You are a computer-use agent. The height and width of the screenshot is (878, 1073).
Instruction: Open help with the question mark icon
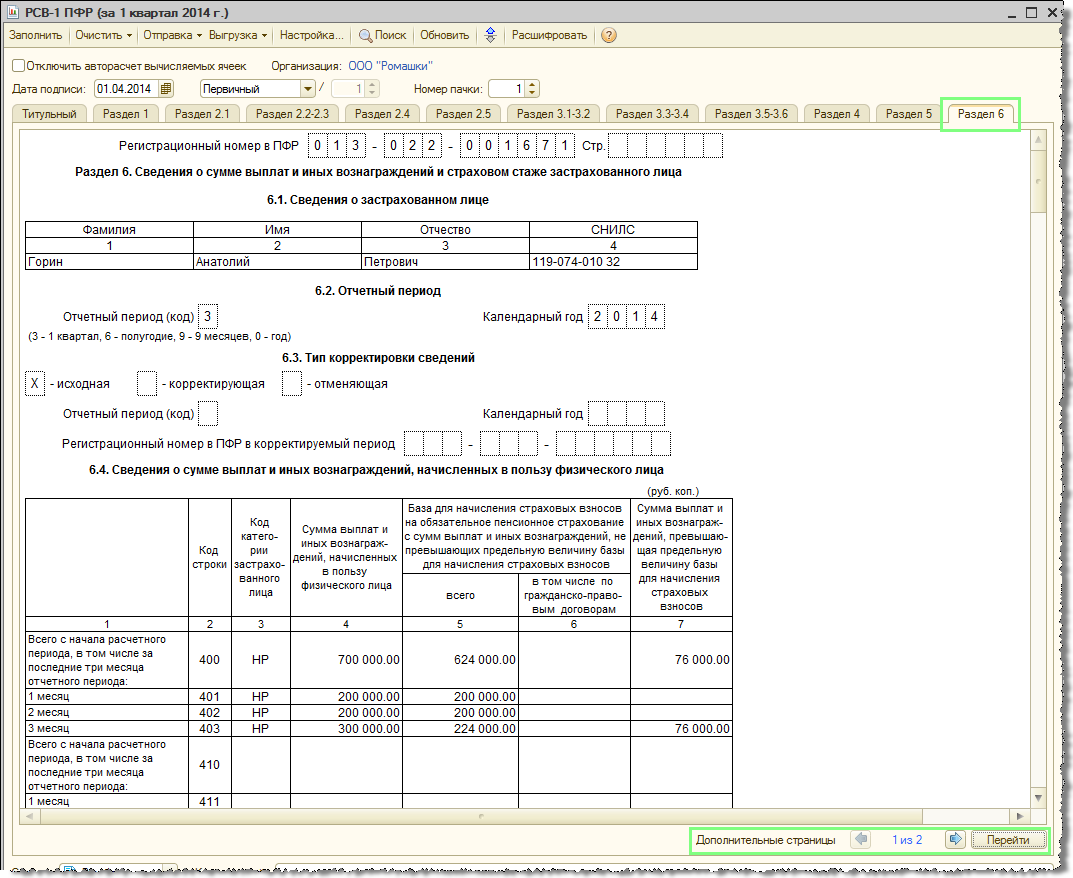608,35
